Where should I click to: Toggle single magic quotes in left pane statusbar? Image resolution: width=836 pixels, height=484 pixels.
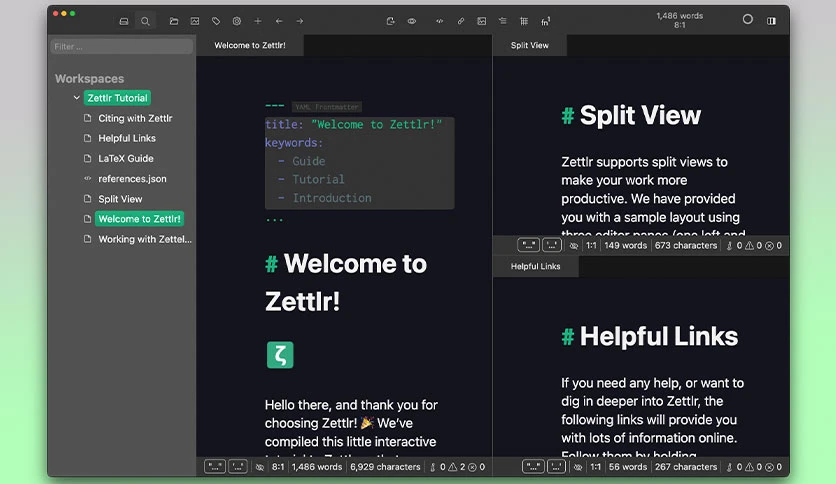[238, 467]
